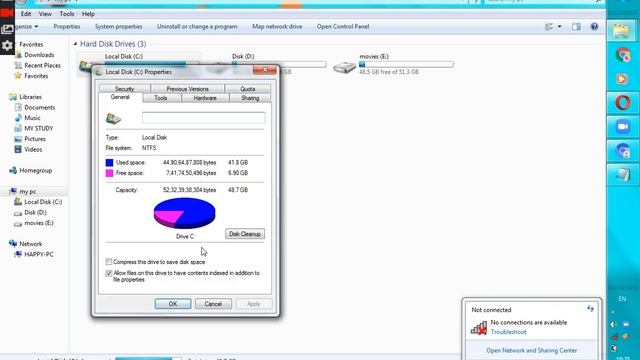Uncheck Allow files to have contents indexed
Image resolution: width=640 pixels, height=360 pixels.
point(109,273)
